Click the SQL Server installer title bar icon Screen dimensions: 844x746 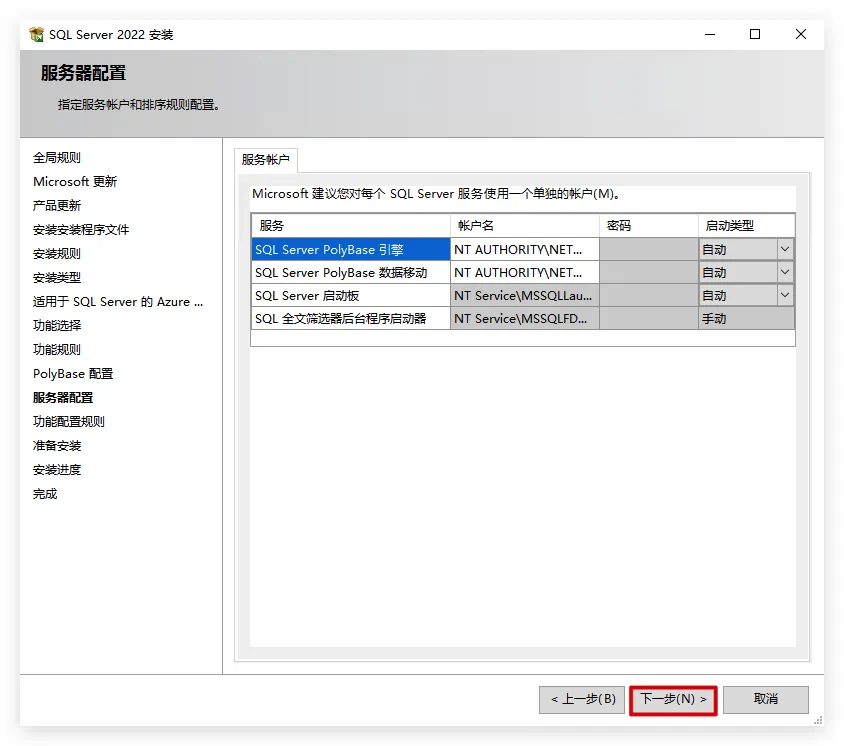tap(37, 35)
